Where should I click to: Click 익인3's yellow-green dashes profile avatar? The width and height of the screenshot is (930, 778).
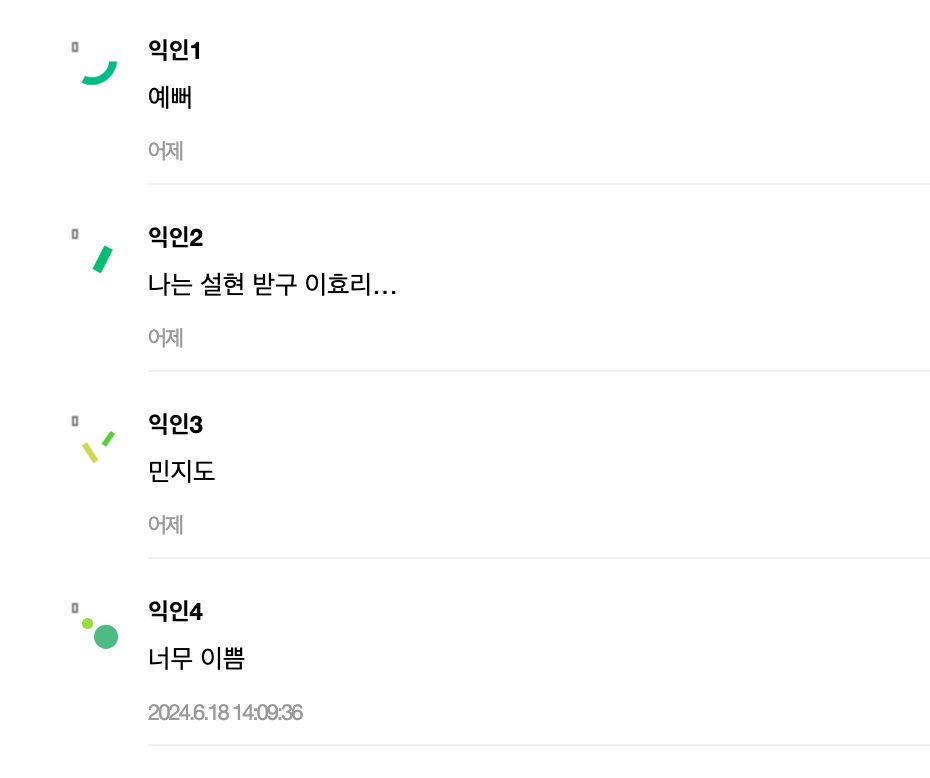(x=98, y=446)
